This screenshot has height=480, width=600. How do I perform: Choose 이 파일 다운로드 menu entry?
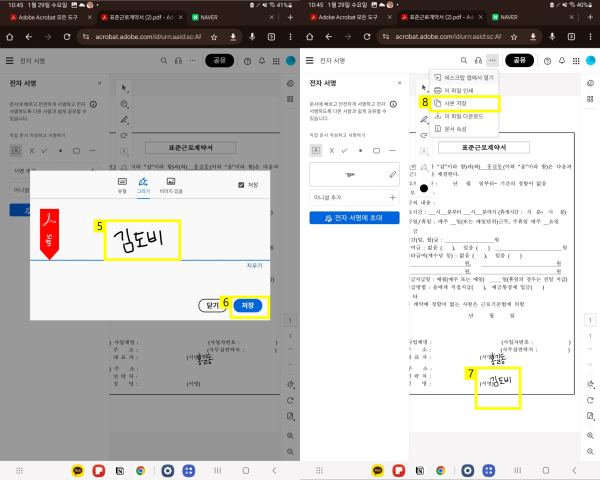coord(464,116)
